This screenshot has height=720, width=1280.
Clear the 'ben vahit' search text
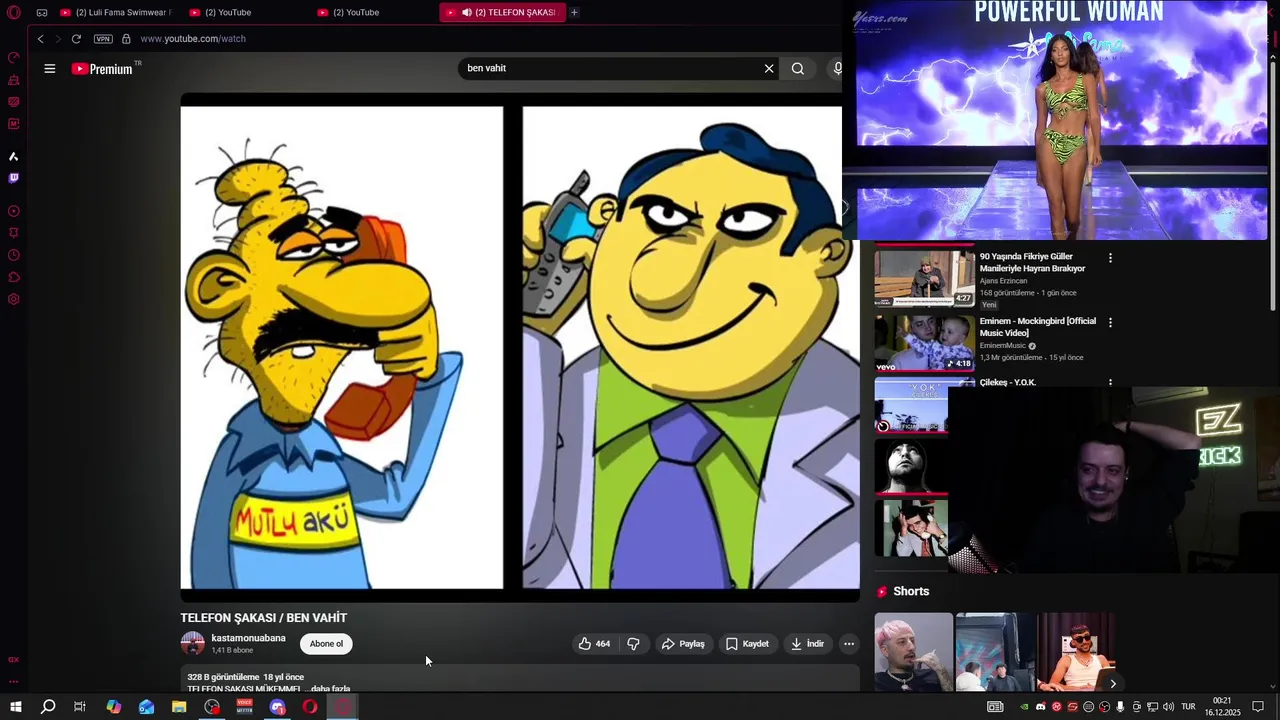coord(769,69)
